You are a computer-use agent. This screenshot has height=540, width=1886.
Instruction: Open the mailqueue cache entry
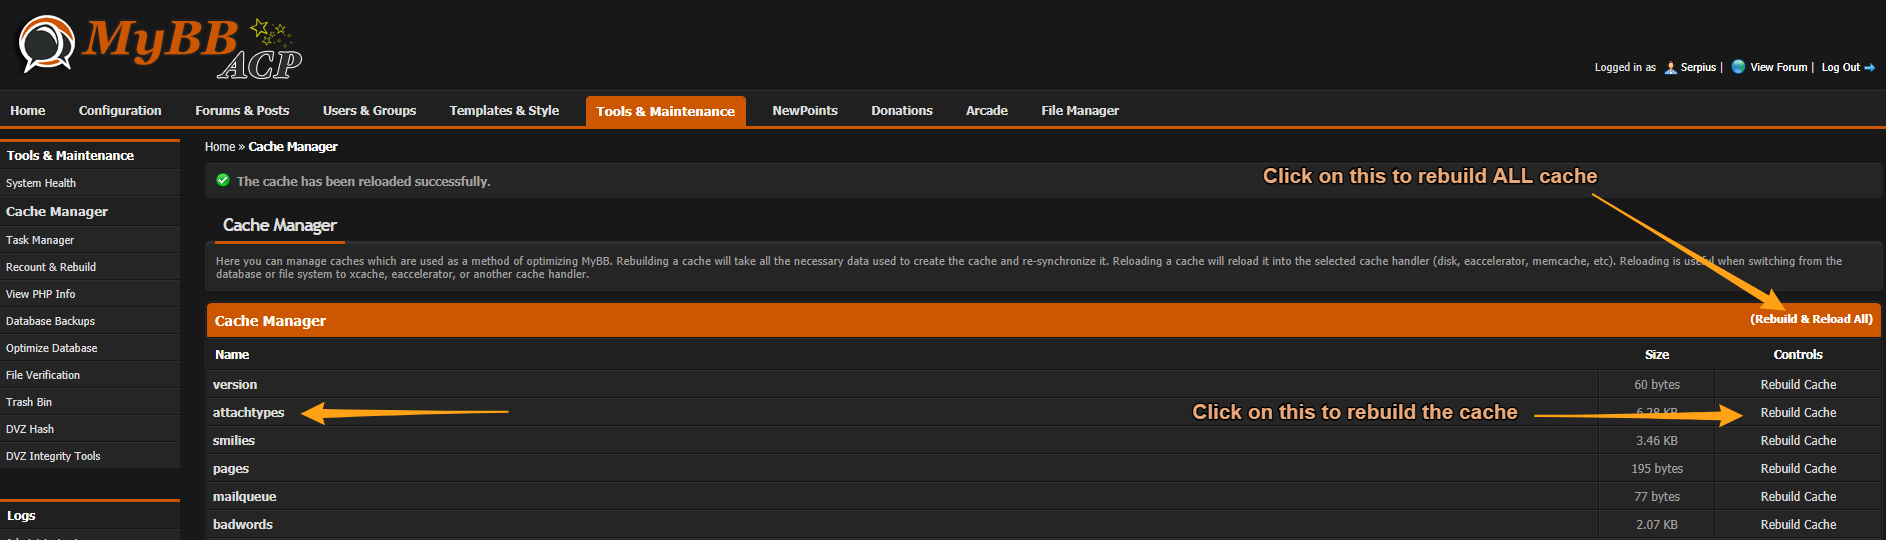click(x=245, y=497)
